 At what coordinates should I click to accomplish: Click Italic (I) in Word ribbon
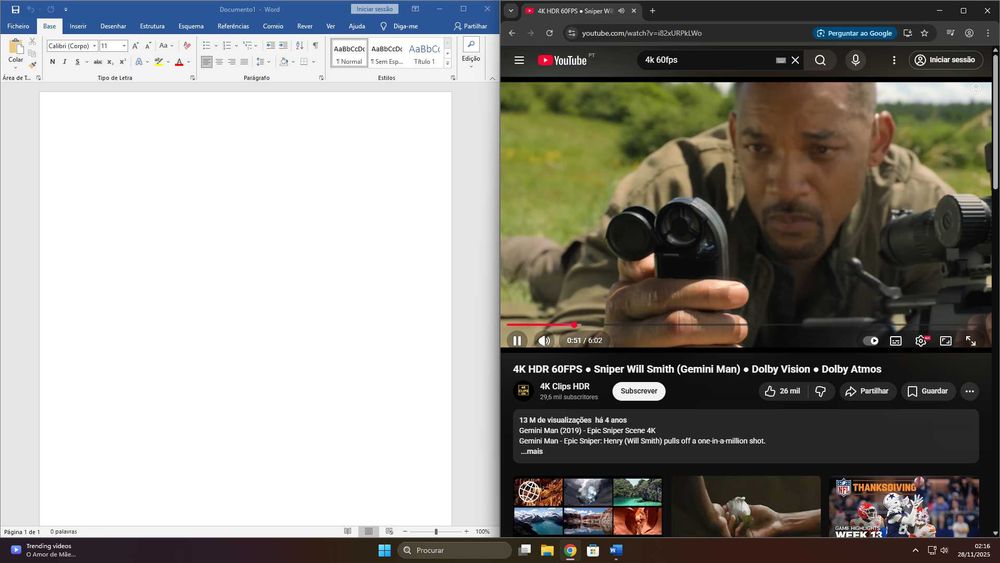pos(64,62)
